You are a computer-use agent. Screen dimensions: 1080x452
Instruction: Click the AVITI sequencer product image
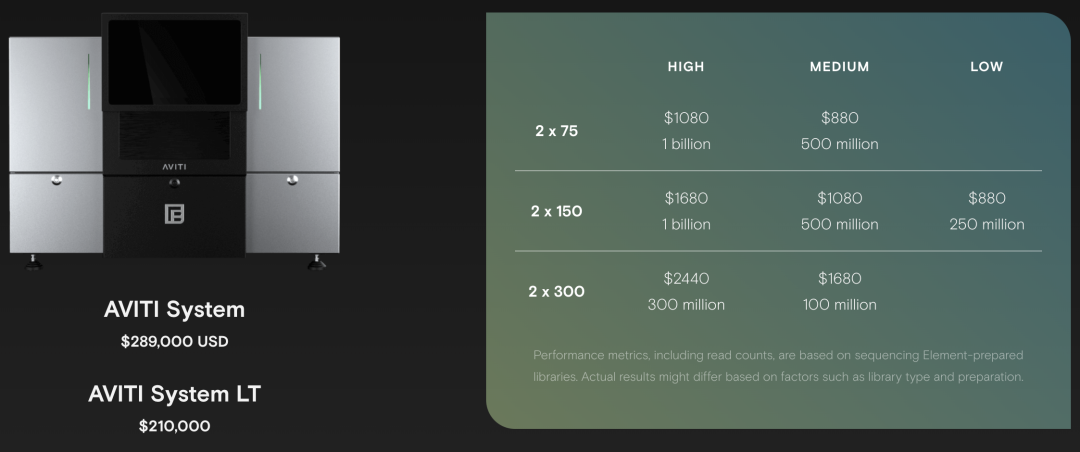(x=174, y=141)
